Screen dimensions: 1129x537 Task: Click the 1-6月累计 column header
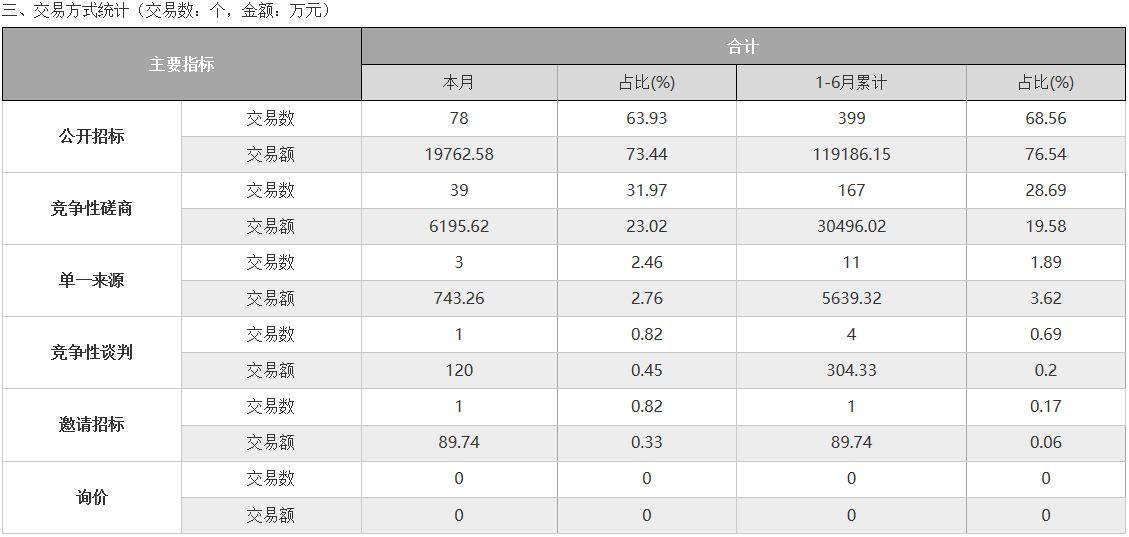(851, 83)
